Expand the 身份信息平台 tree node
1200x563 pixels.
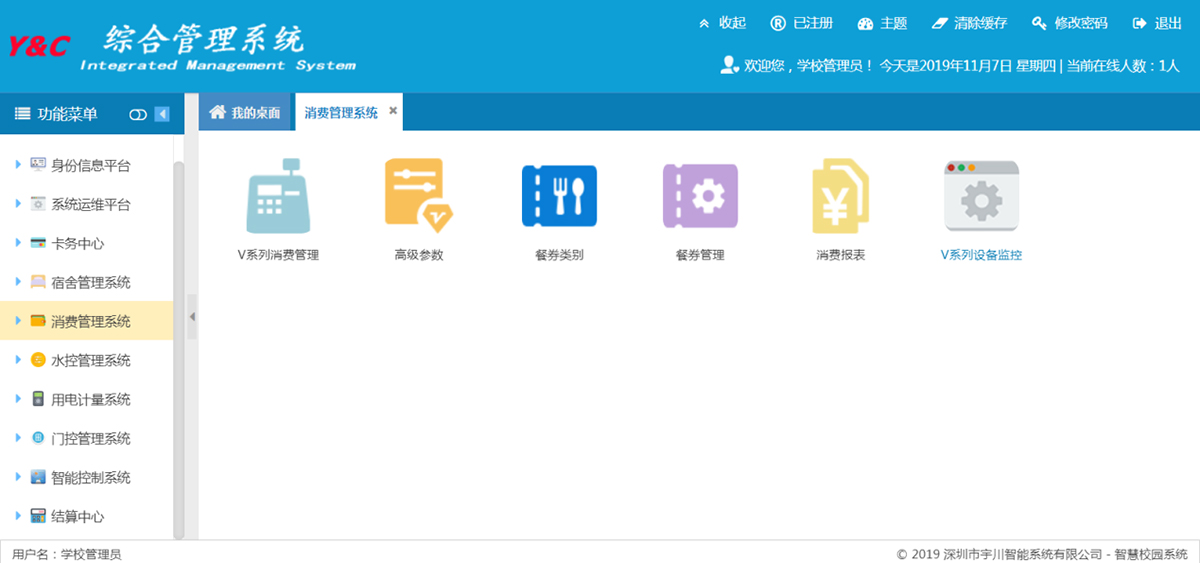click(x=18, y=165)
